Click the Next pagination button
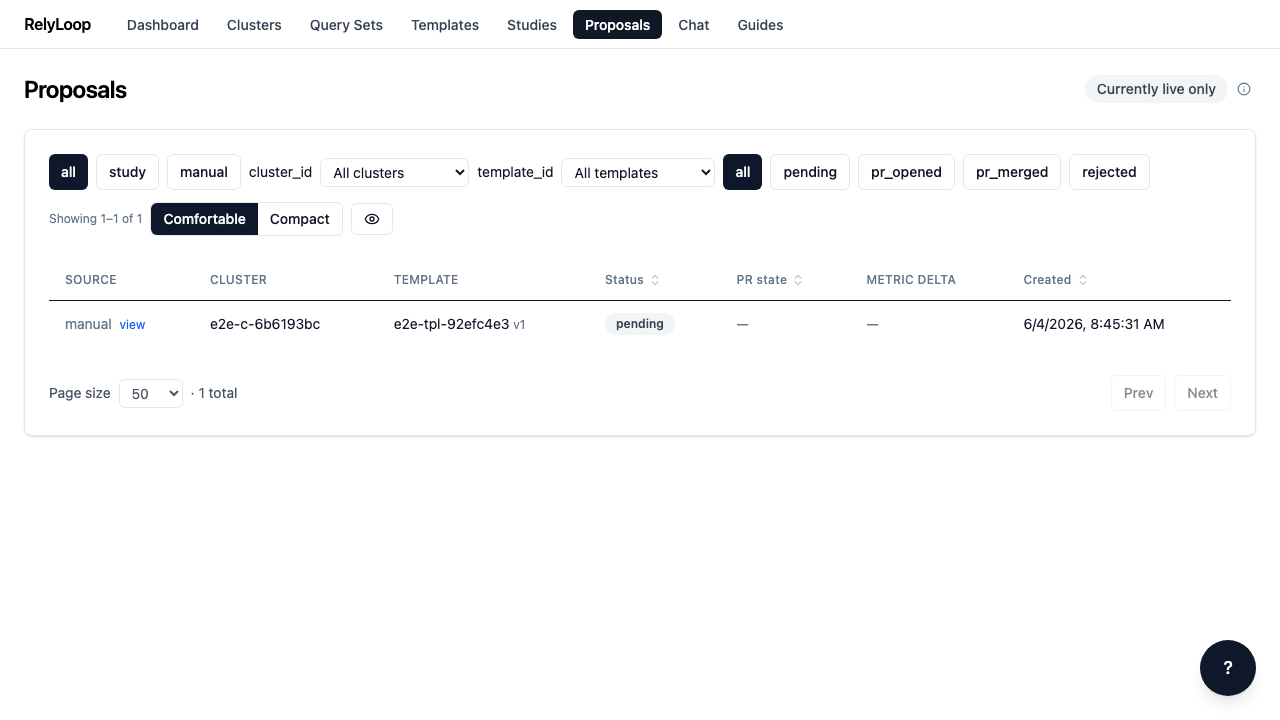This screenshot has width=1280, height=720. [1202, 393]
